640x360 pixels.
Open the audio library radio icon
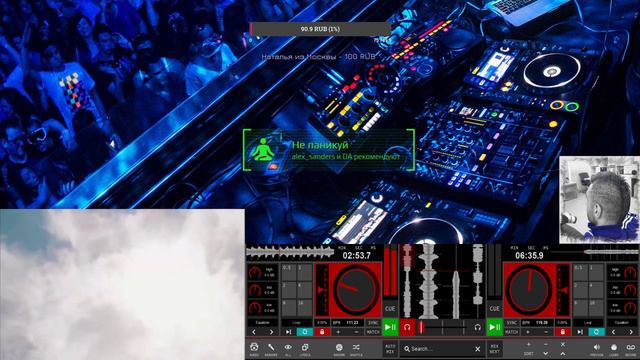(x=254, y=347)
